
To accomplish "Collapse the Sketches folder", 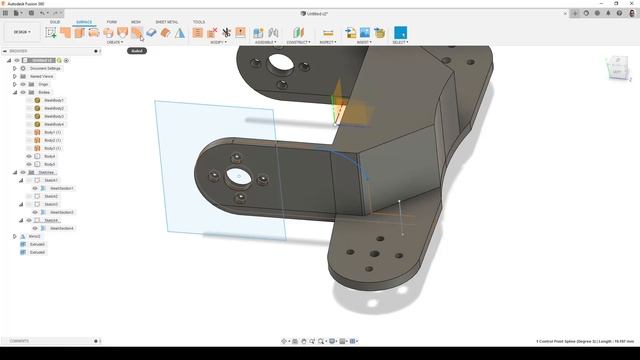I will tap(15, 172).
